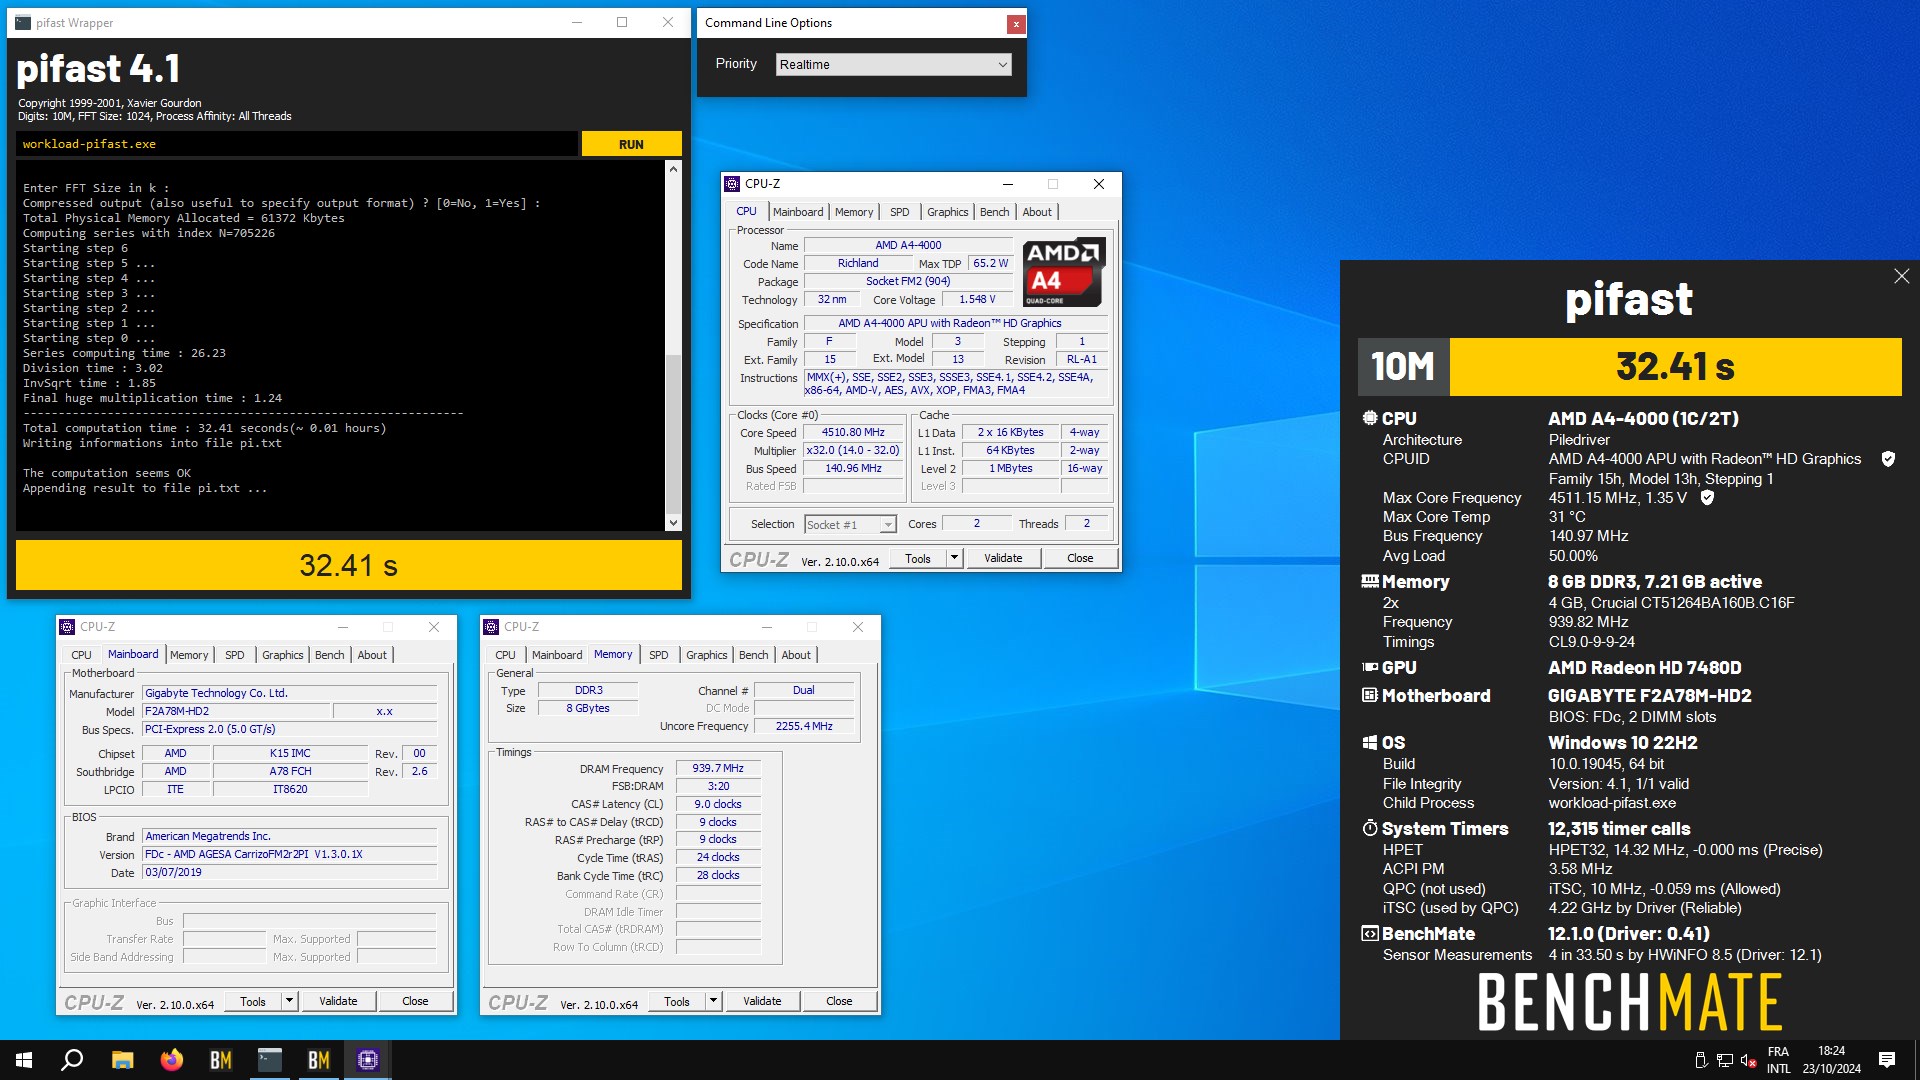This screenshot has width=1920, height=1080.
Task: Click the RUN button in pifast Wrapper
Action: 631,144
